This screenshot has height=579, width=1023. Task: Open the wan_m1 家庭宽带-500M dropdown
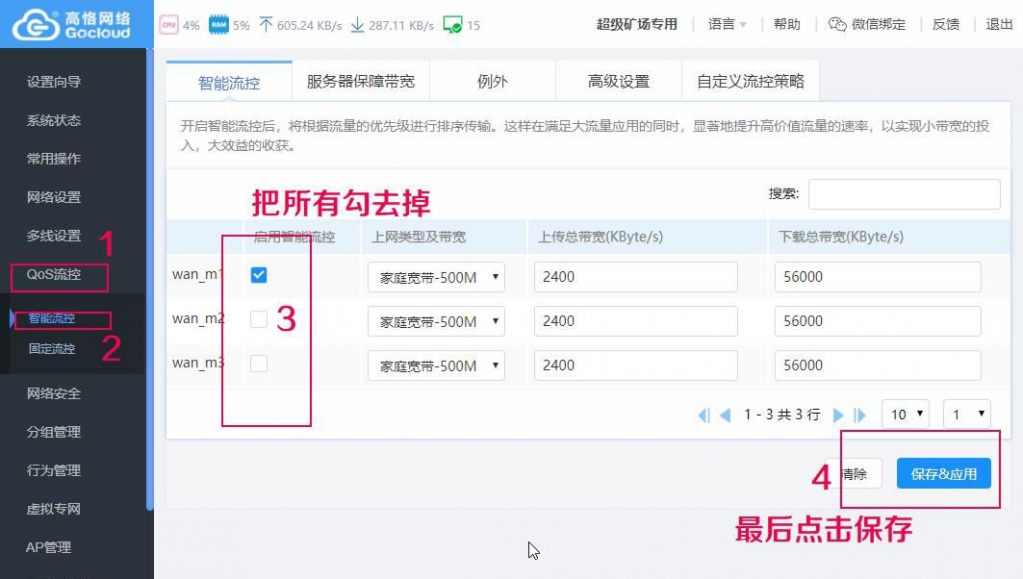pyautogui.click(x=436, y=277)
